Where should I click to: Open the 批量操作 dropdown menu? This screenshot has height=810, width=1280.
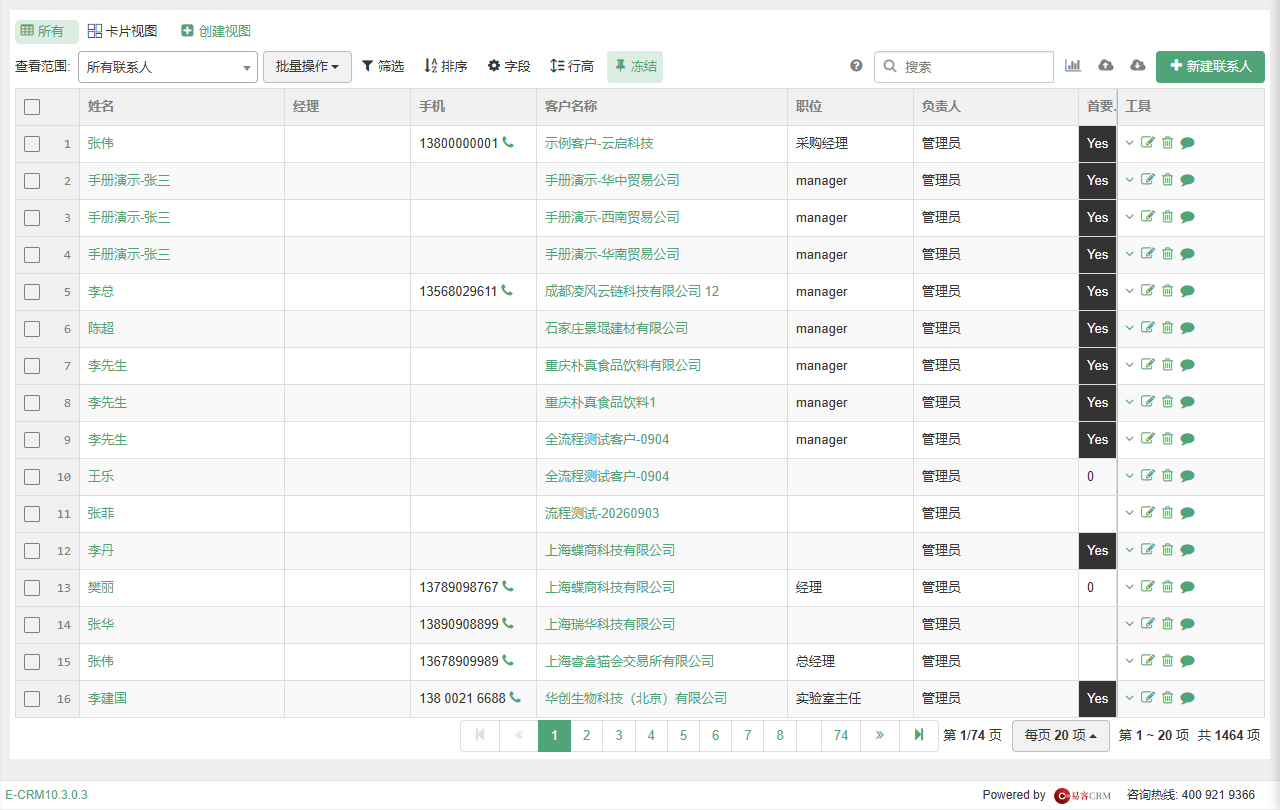pyautogui.click(x=307, y=66)
